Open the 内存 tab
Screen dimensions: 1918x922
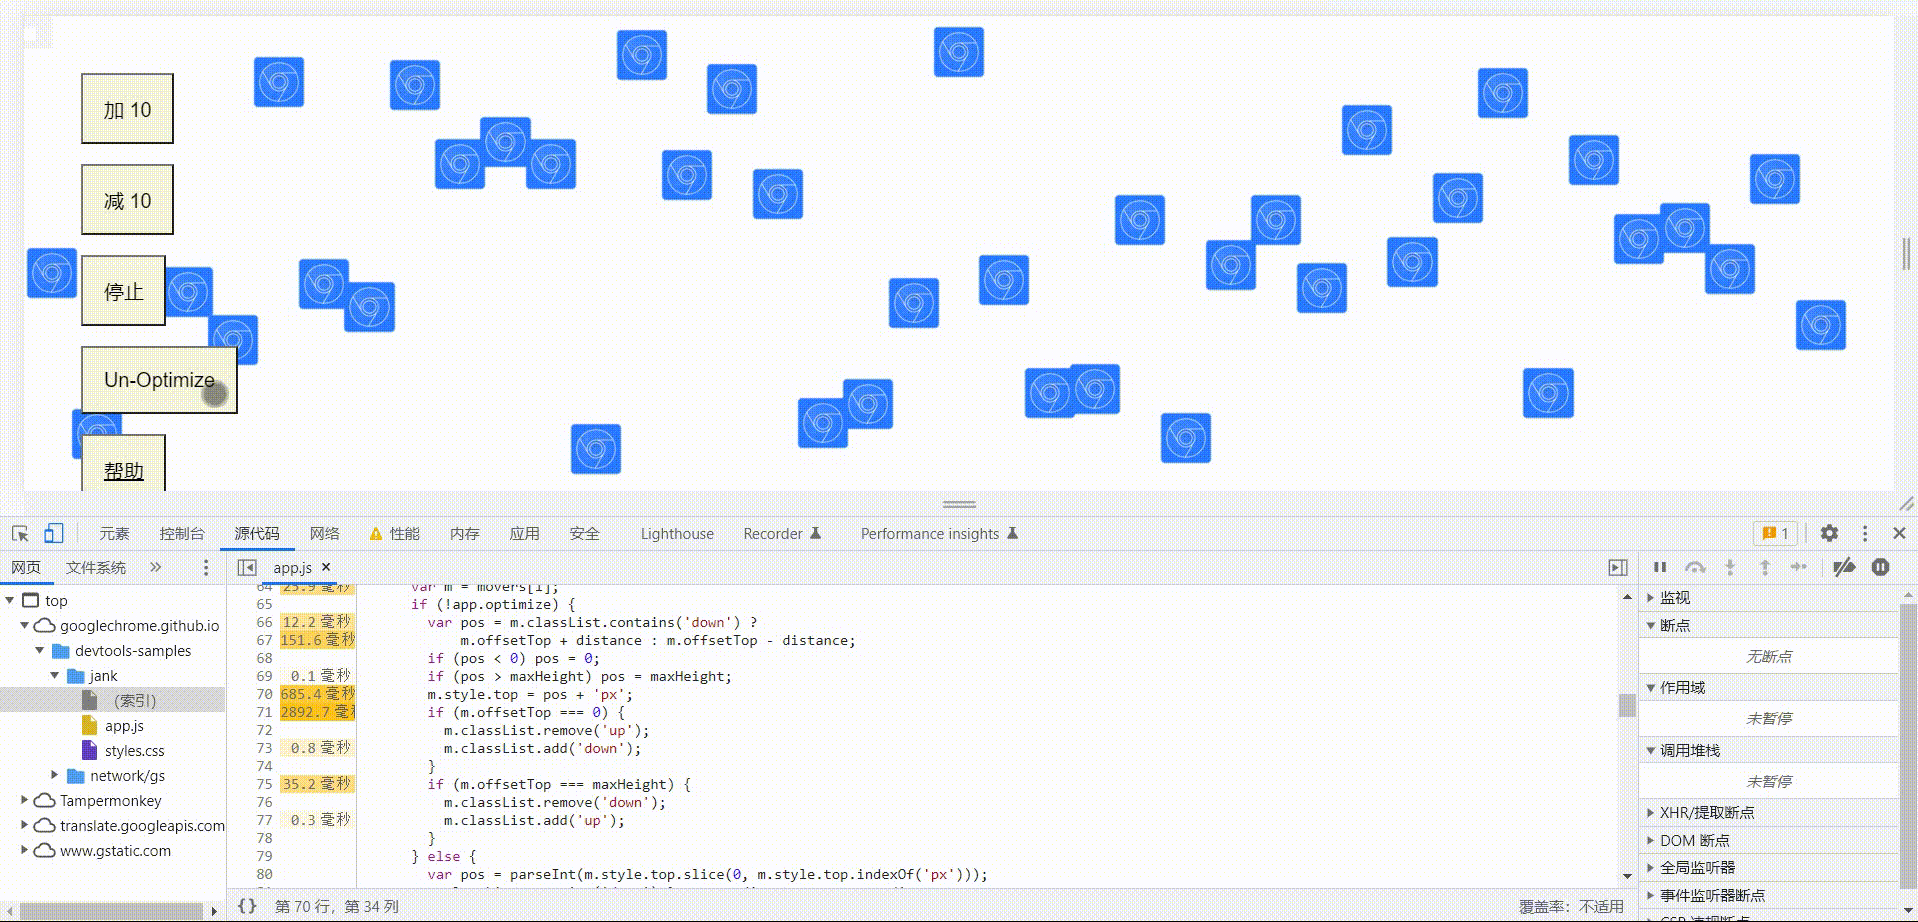tap(465, 534)
